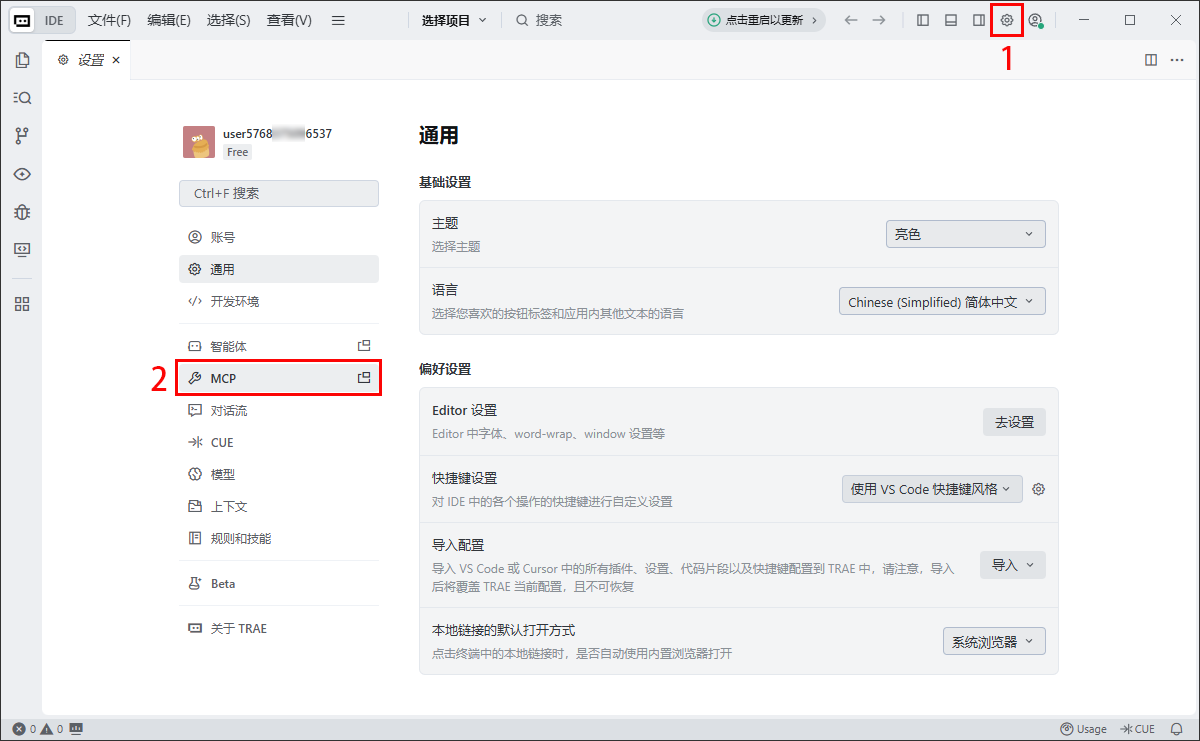Click the 点击重启以更新 update button
The image size is (1200, 741).
click(x=763, y=20)
